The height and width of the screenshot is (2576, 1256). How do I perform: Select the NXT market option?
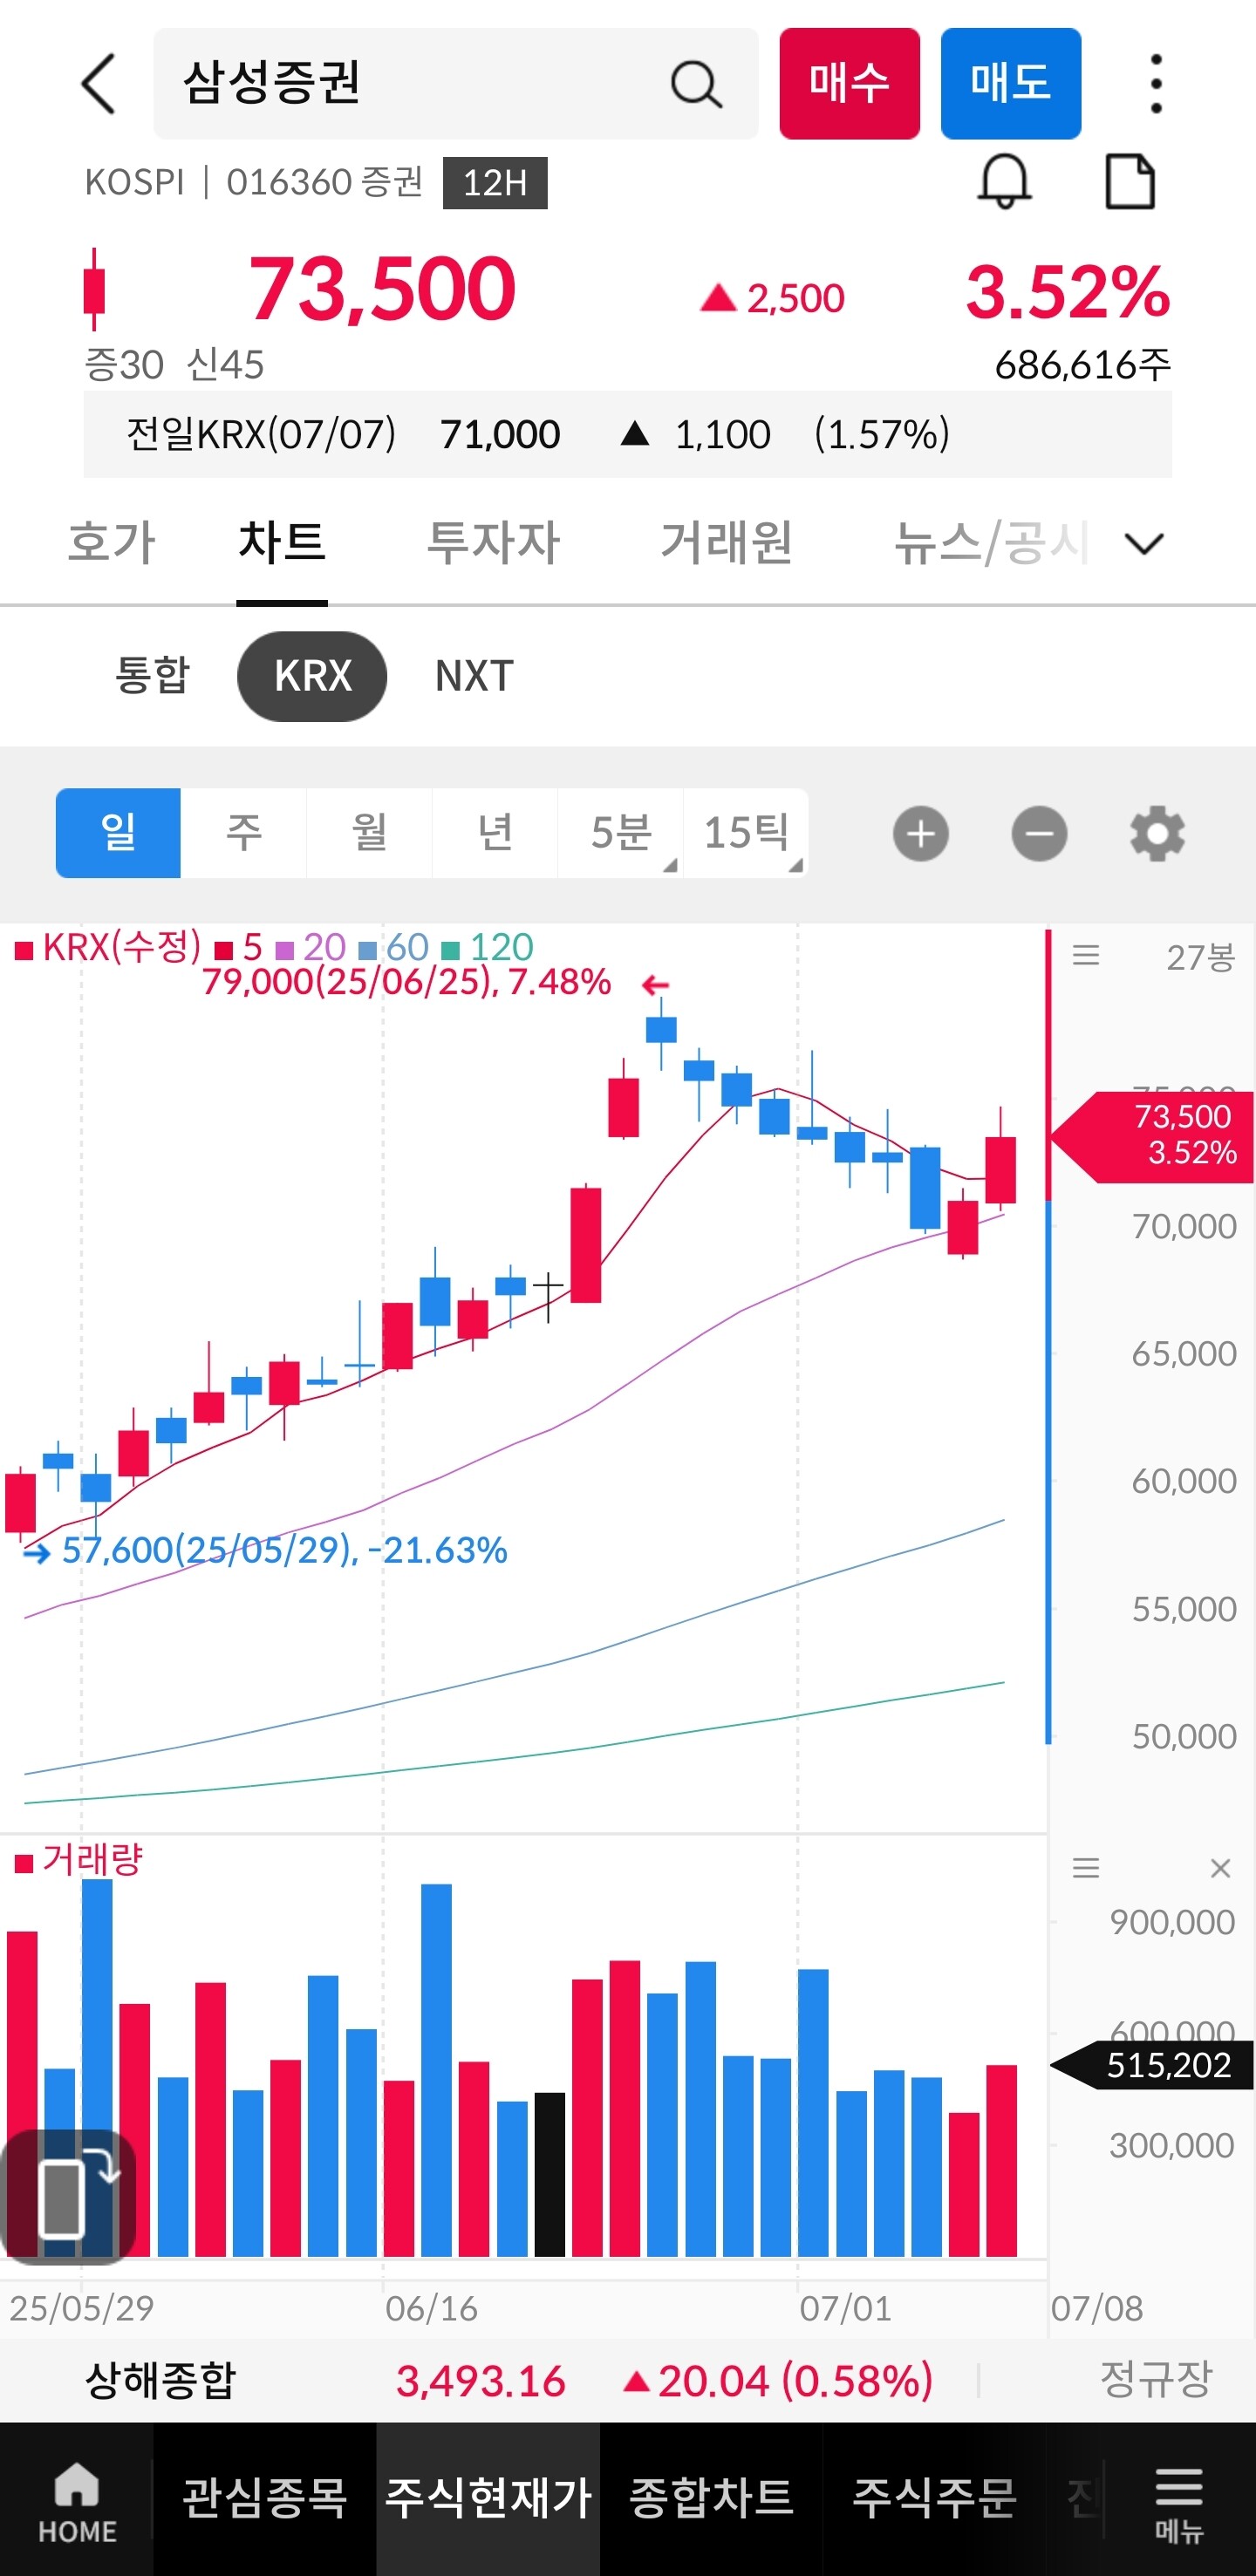click(x=474, y=676)
